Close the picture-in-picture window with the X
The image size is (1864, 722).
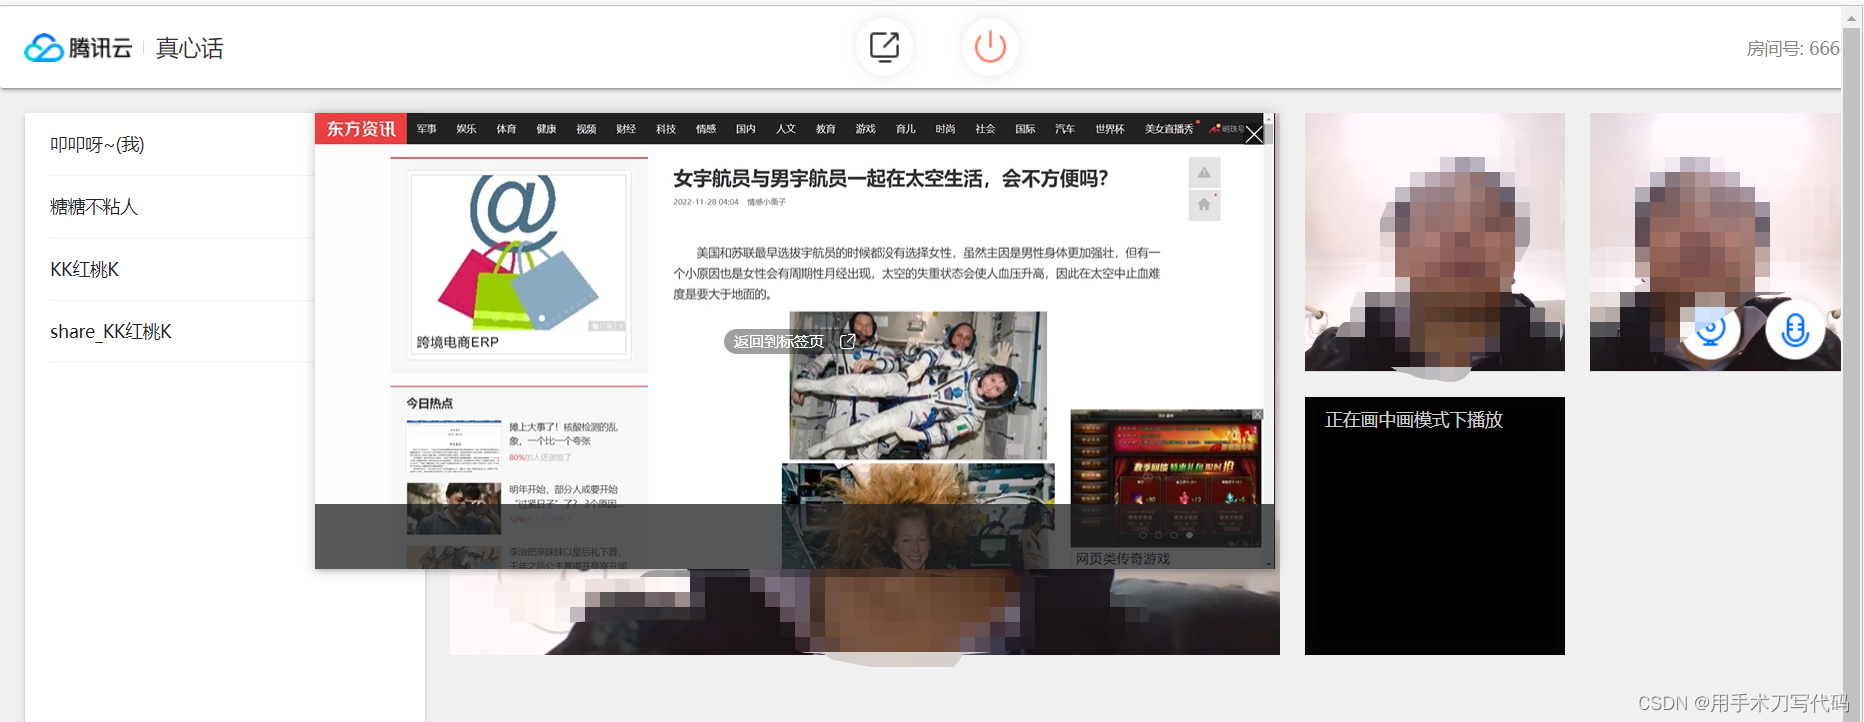(x=1254, y=134)
